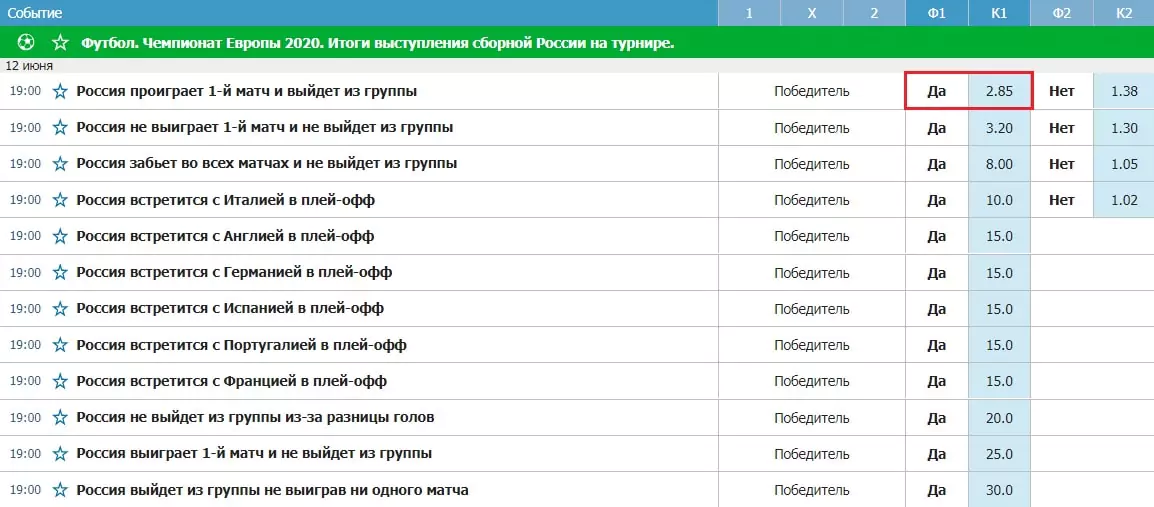Star the 'встретится с Испанией' row

[60, 308]
